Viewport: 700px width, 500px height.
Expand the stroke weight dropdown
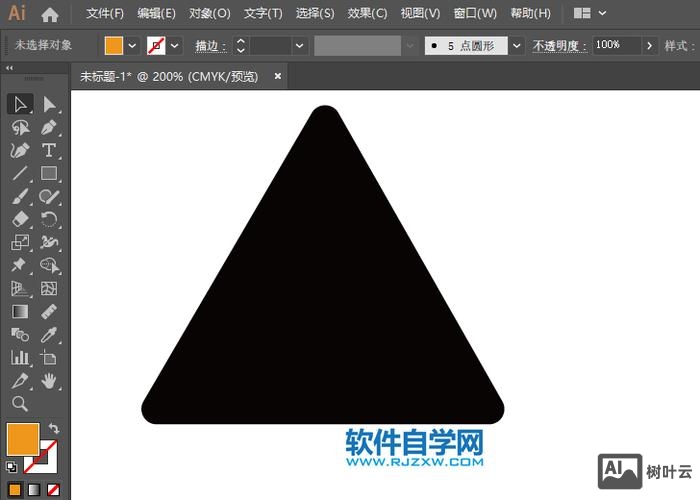pyautogui.click(x=300, y=46)
